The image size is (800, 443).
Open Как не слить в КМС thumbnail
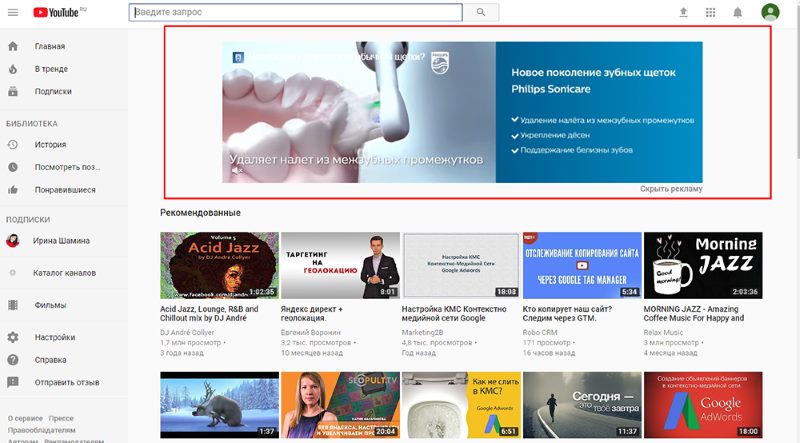coord(461,405)
